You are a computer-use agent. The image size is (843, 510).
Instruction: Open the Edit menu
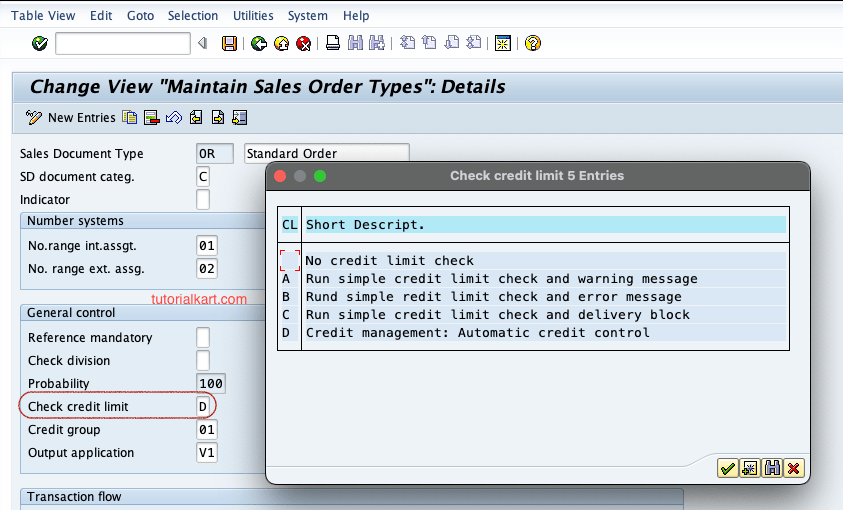pyautogui.click(x=101, y=16)
